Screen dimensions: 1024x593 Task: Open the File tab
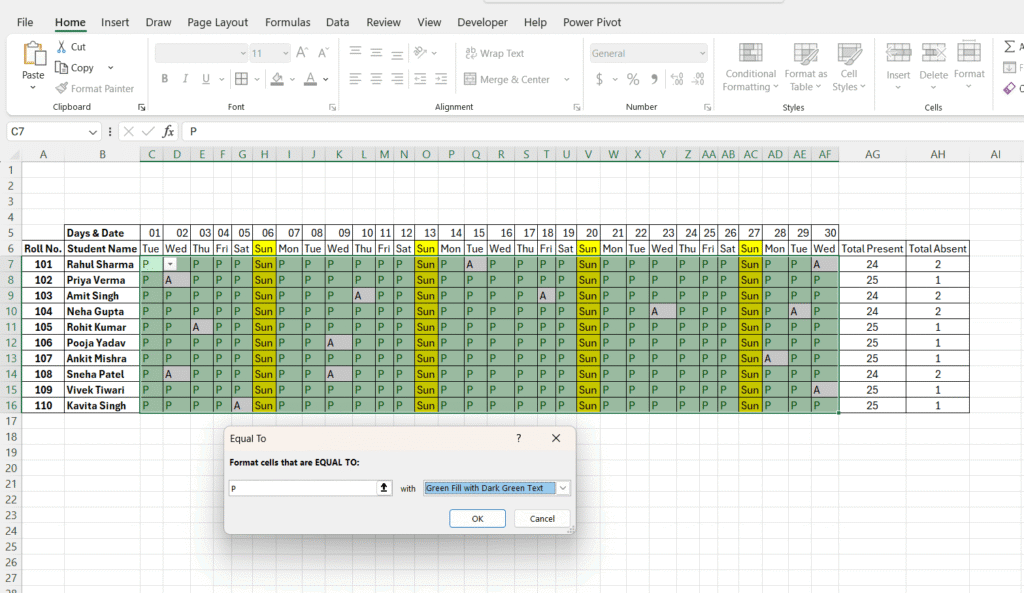(x=25, y=22)
